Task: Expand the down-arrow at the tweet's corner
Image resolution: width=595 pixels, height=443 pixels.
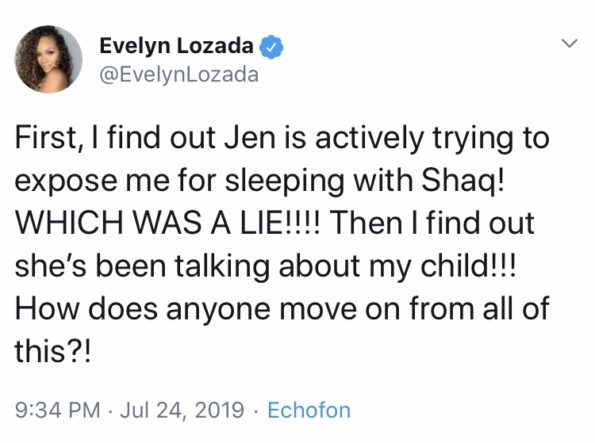Action: (x=570, y=43)
